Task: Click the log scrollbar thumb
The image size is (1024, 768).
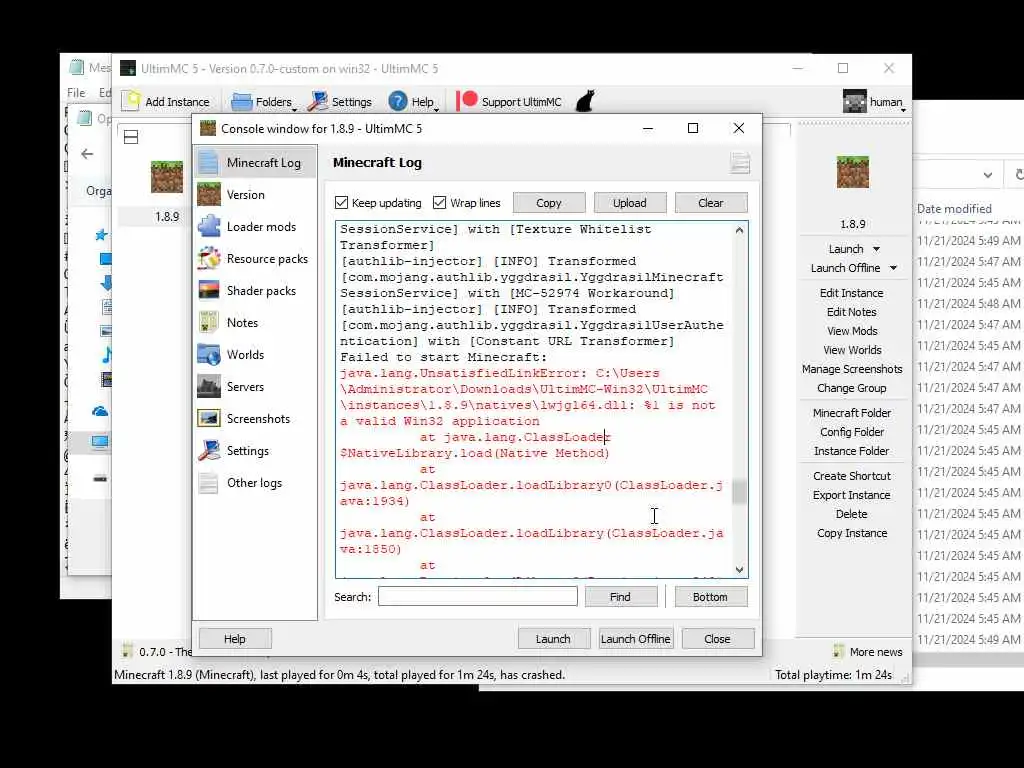Action: point(739,492)
